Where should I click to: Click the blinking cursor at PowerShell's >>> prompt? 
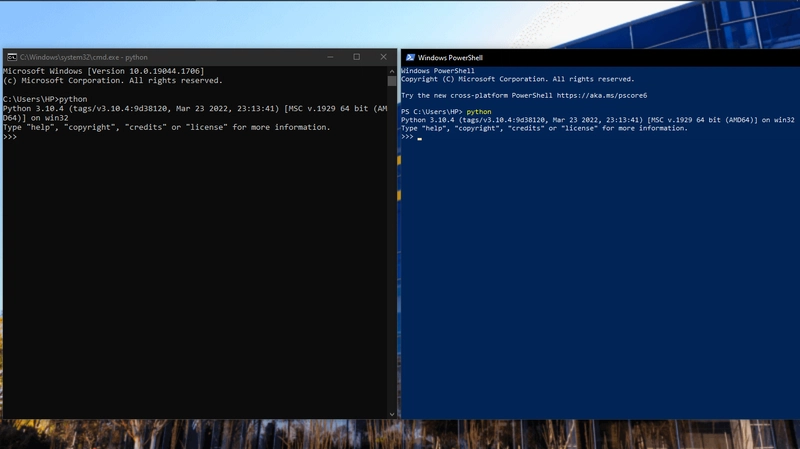coord(420,137)
